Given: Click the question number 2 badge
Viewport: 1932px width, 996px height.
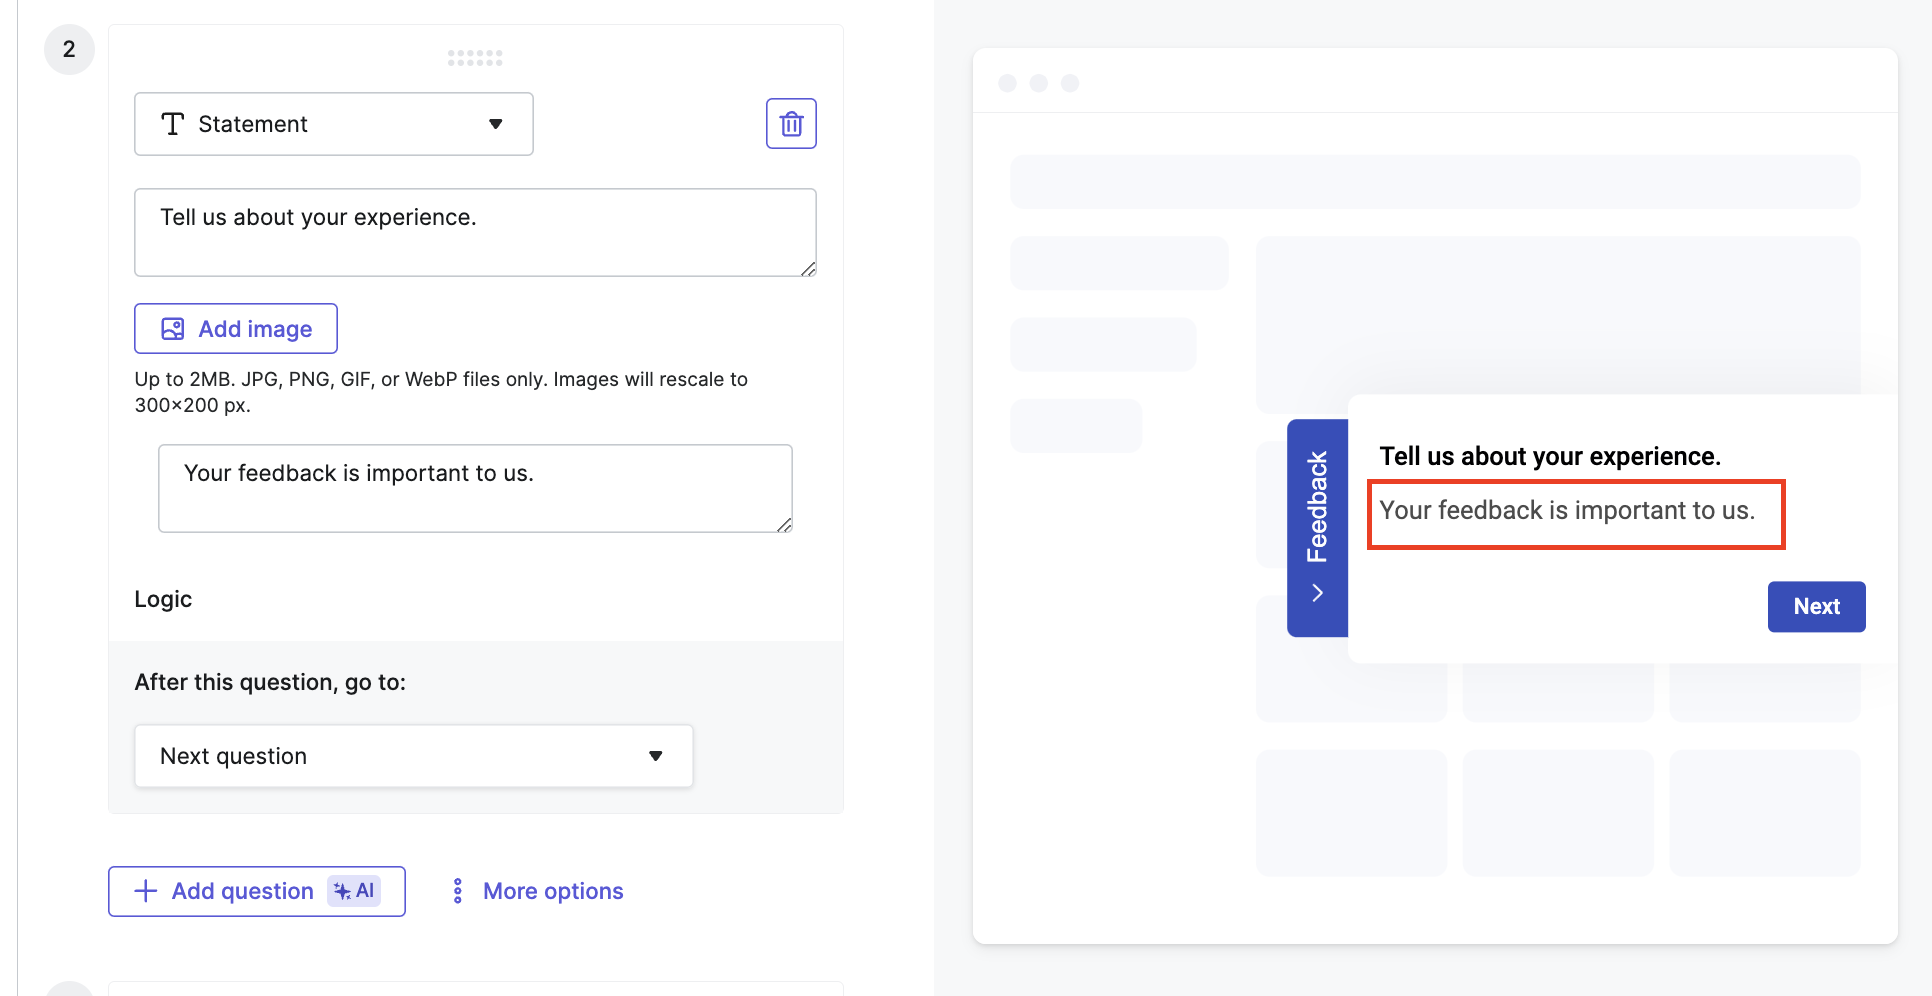Looking at the screenshot, I should point(69,49).
